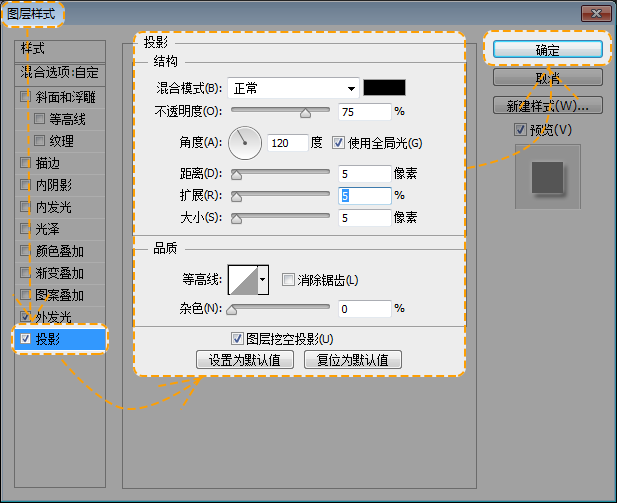Image resolution: width=617 pixels, height=503 pixels.
Task: Close the 图层样式 dialog window
Action: [596, 13]
